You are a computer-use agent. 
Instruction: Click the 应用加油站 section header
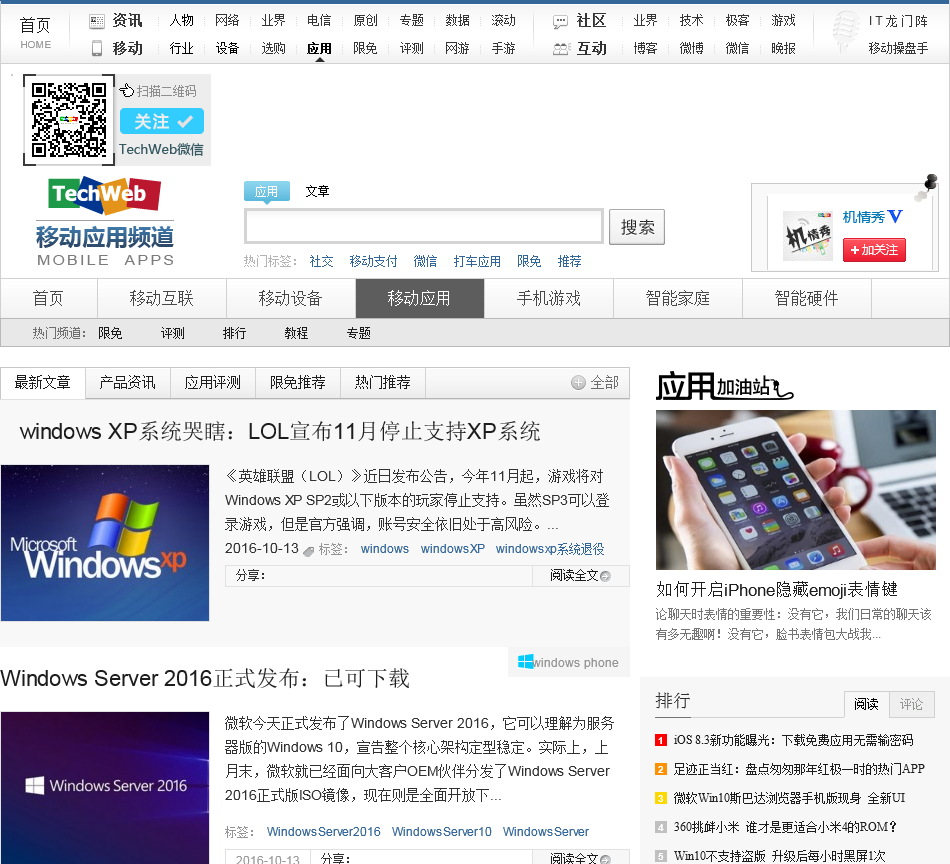point(724,387)
